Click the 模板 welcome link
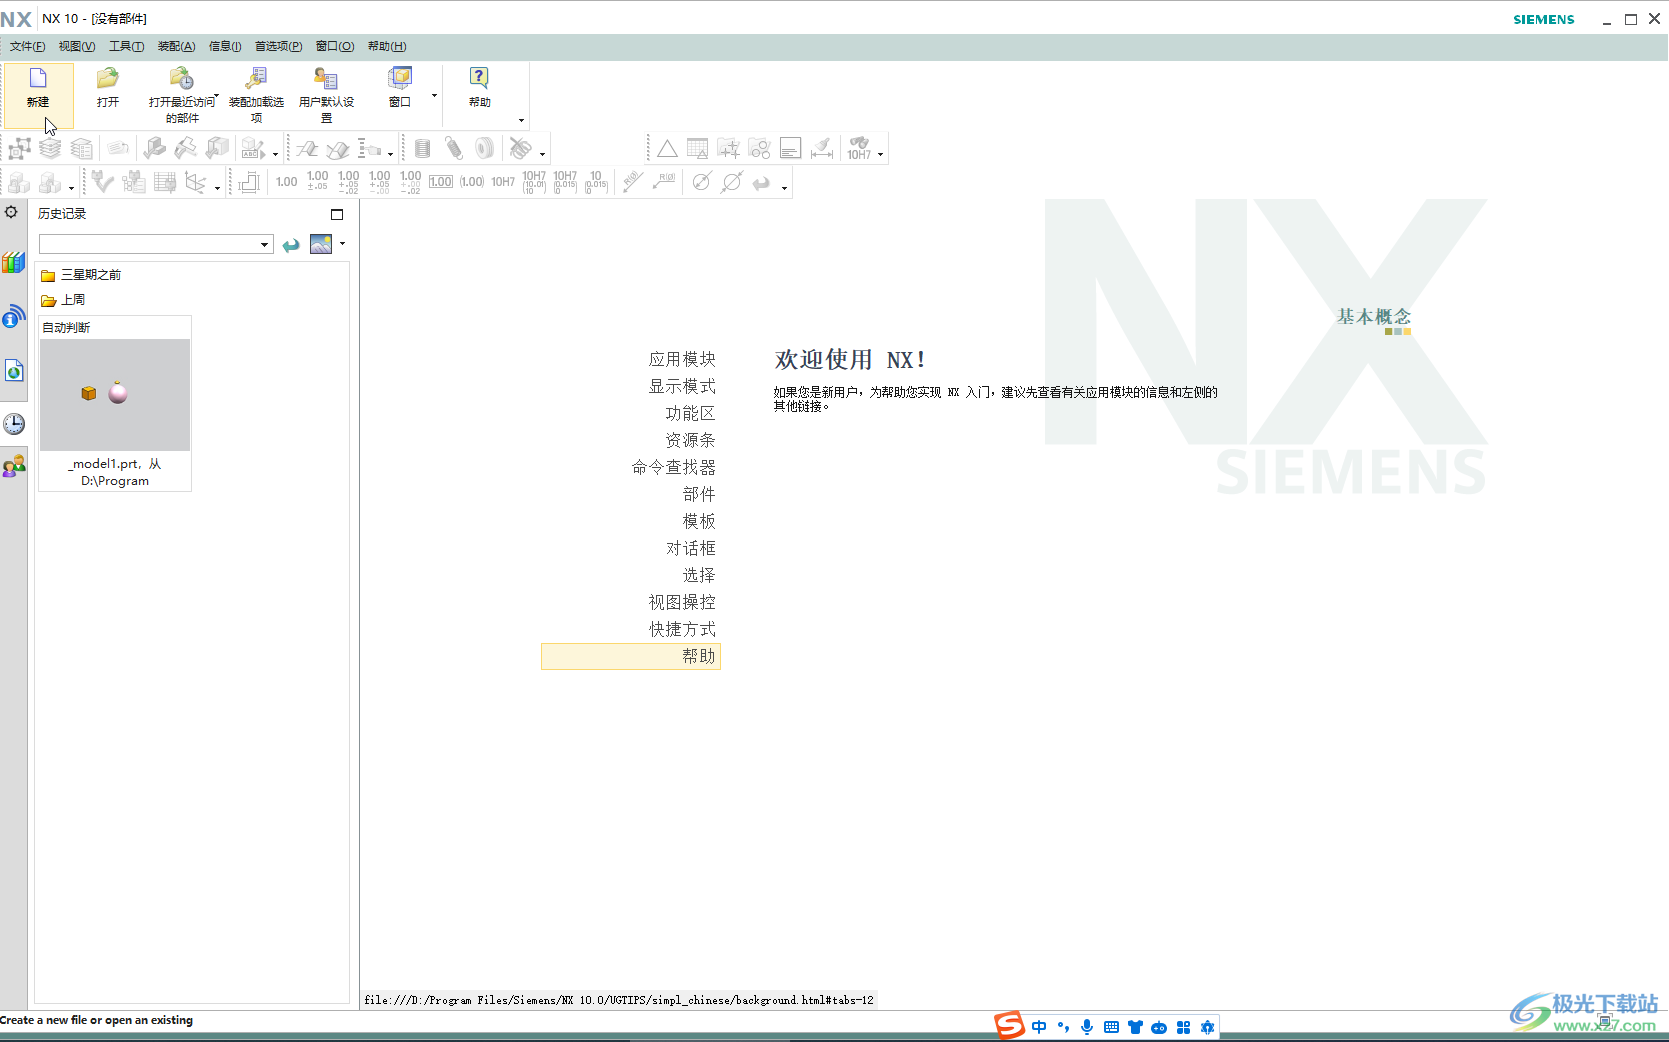 699,521
